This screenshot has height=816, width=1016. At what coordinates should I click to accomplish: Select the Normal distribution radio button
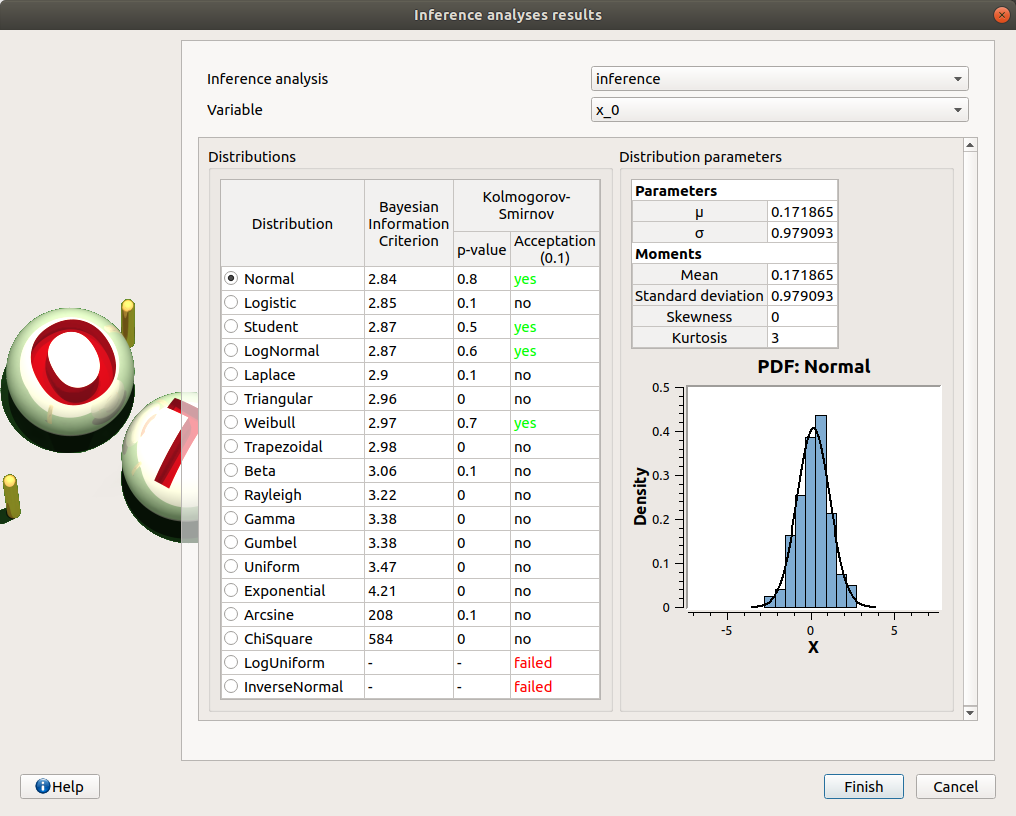point(232,279)
